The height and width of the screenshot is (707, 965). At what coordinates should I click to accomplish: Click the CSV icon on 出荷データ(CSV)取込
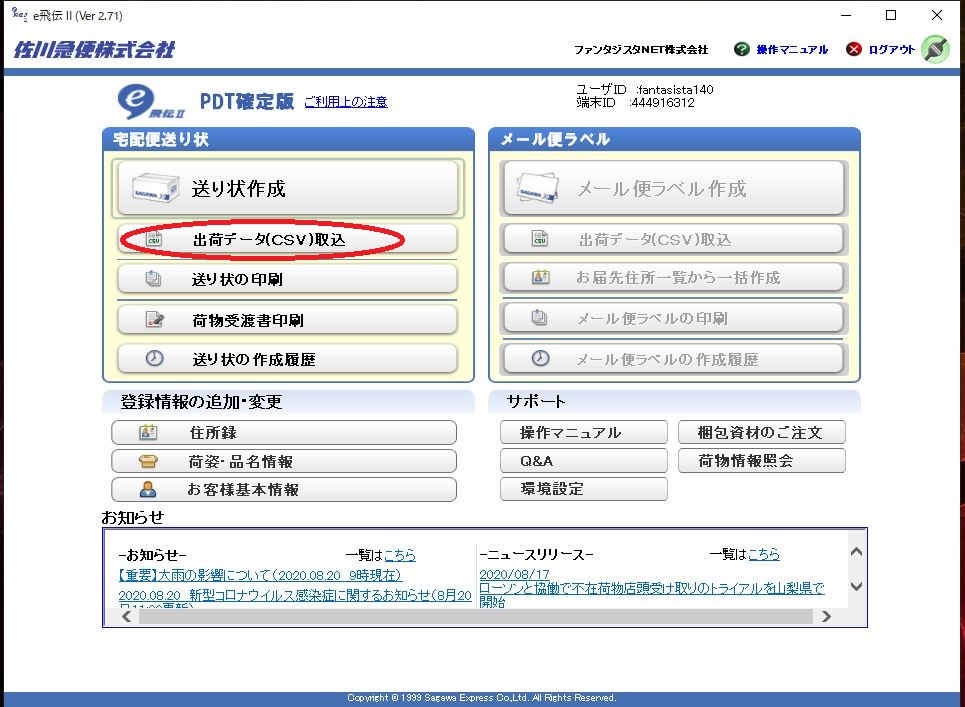[x=154, y=240]
